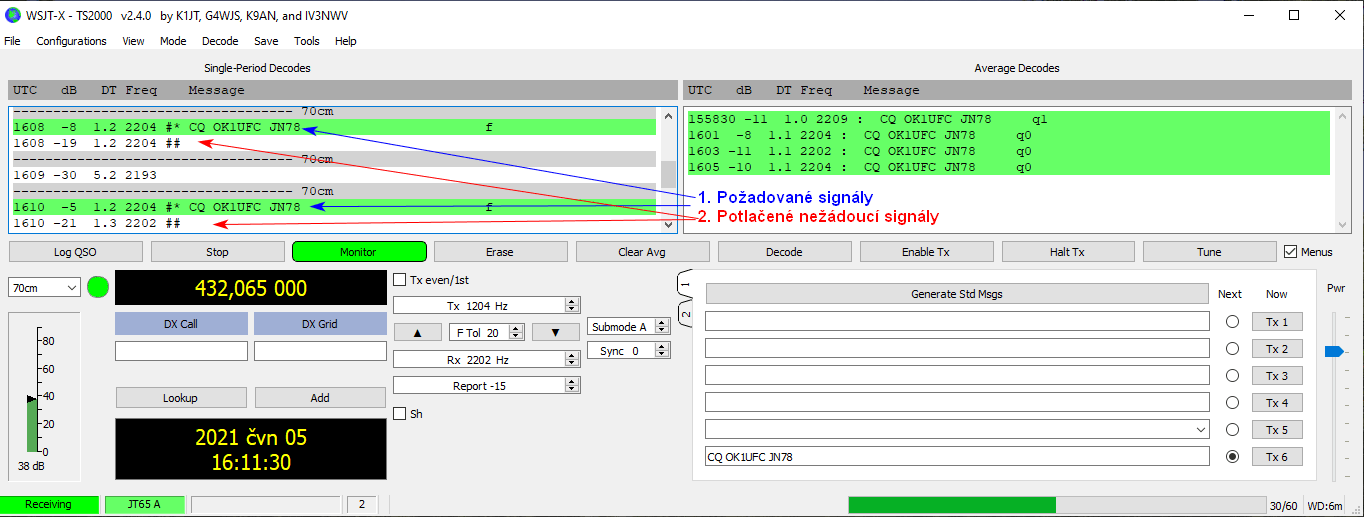
Task: Expand the Tx 5 message dropdown
Action: [x=1201, y=430]
